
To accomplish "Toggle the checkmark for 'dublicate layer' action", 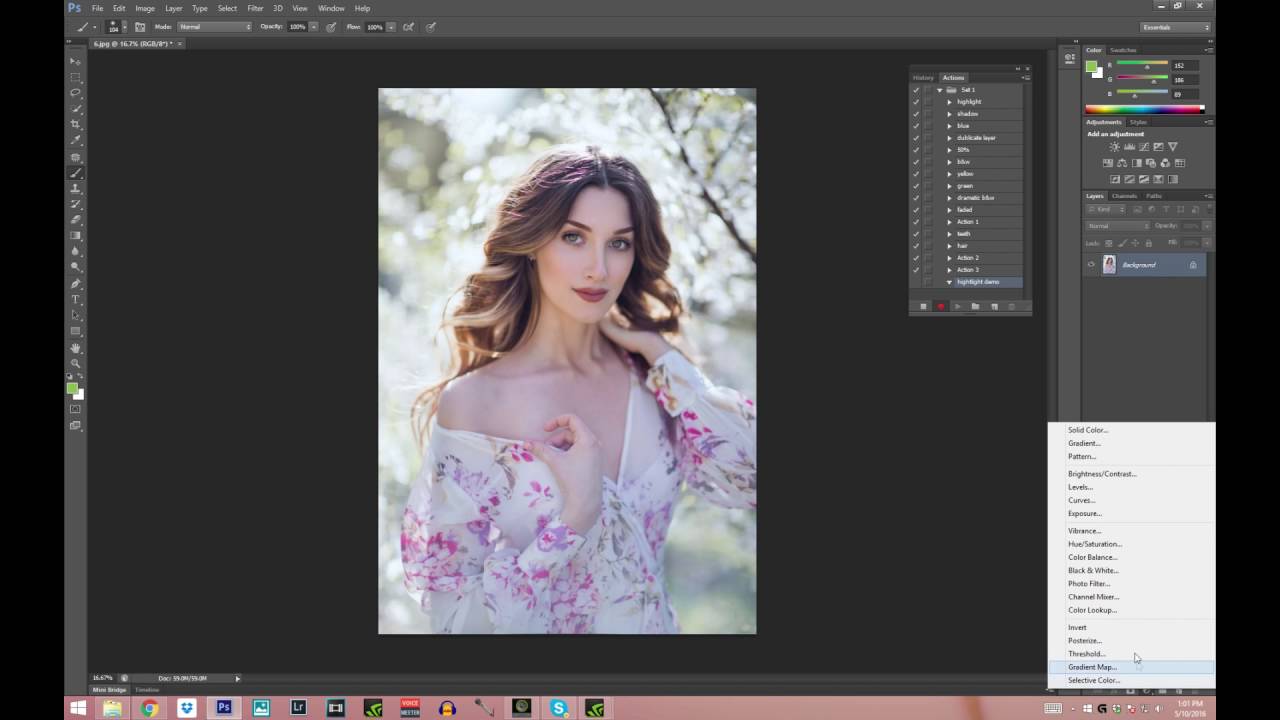I will pyautogui.click(x=916, y=138).
